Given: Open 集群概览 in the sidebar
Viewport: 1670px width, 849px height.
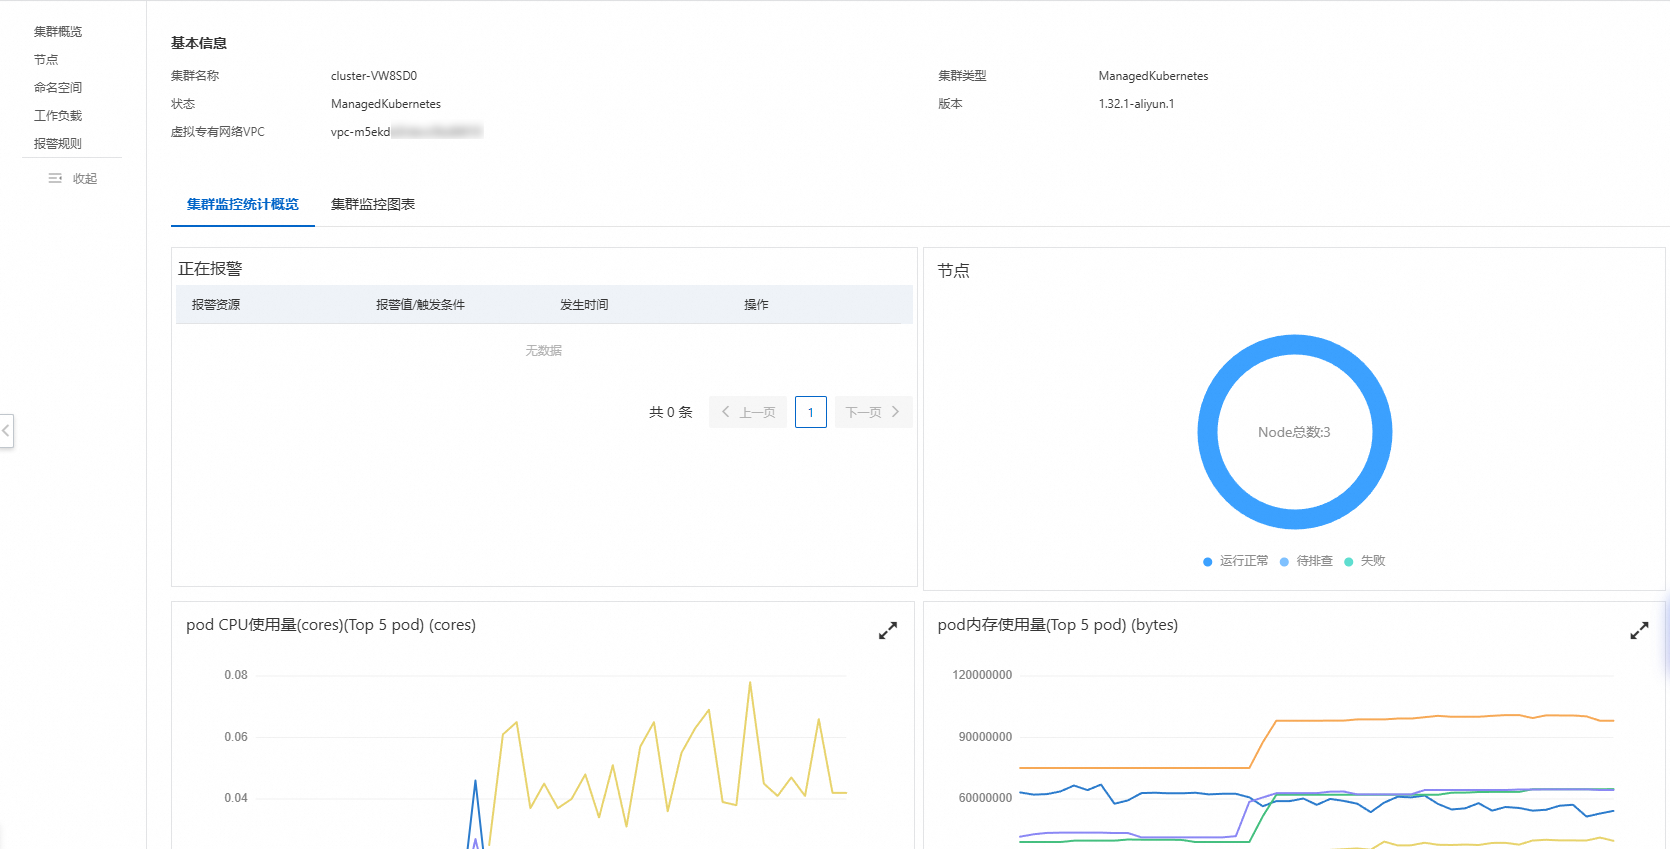Looking at the screenshot, I should click(x=58, y=32).
